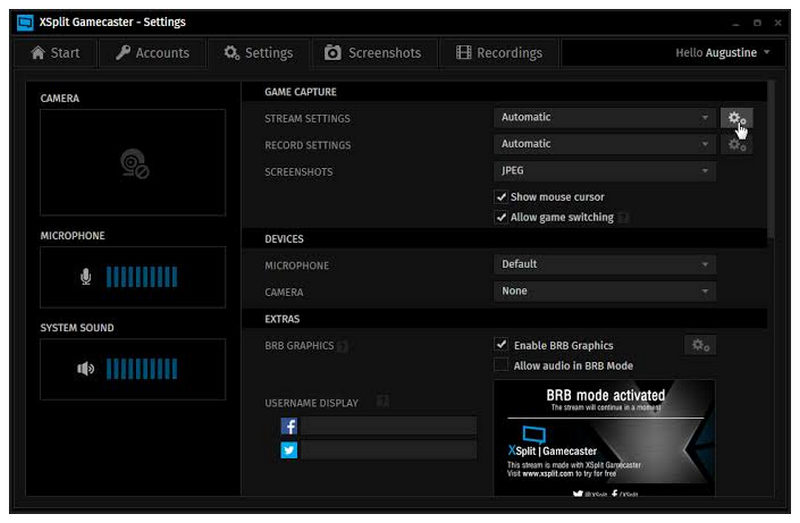
Task: Open BRB Graphics gear settings
Action: tap(700, 345)
